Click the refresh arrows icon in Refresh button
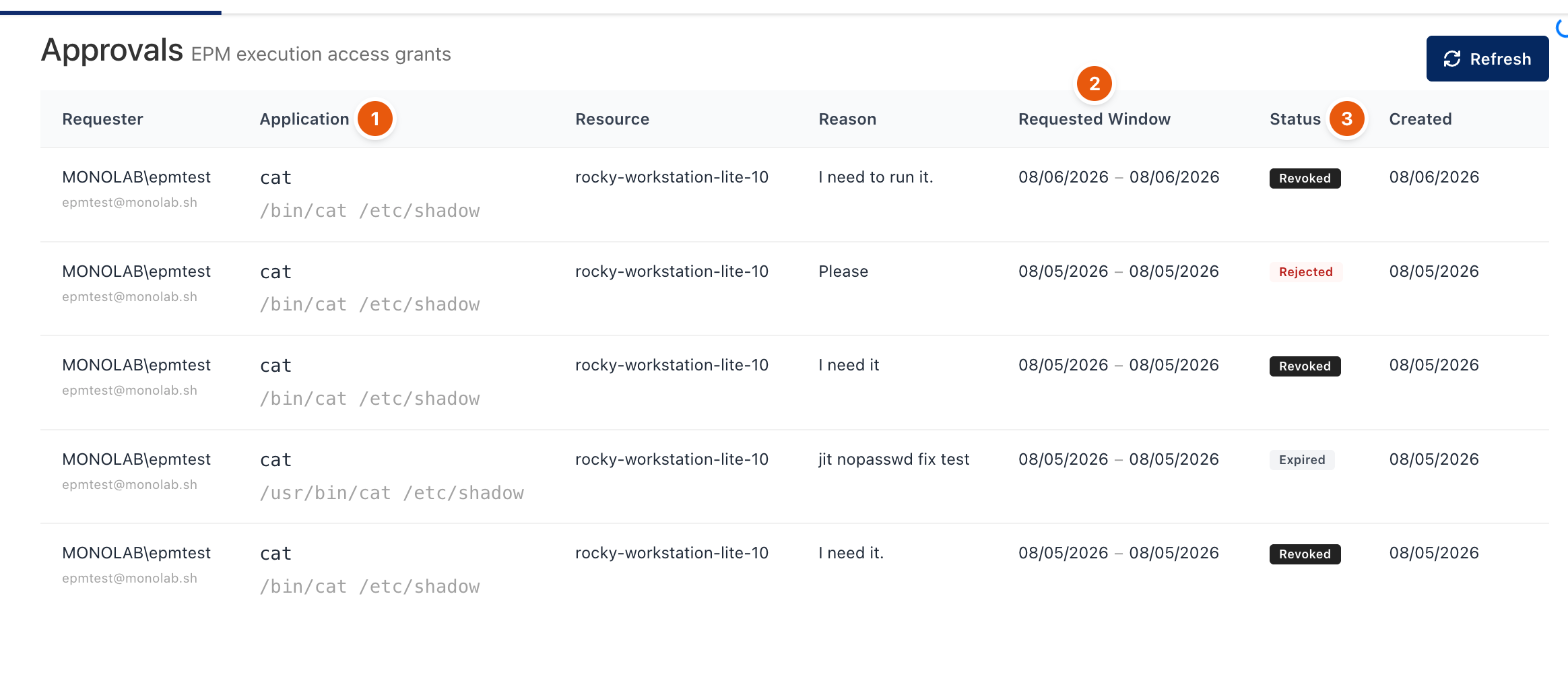The width and height of the screenshot is (1568, 687). (1452, 59)
